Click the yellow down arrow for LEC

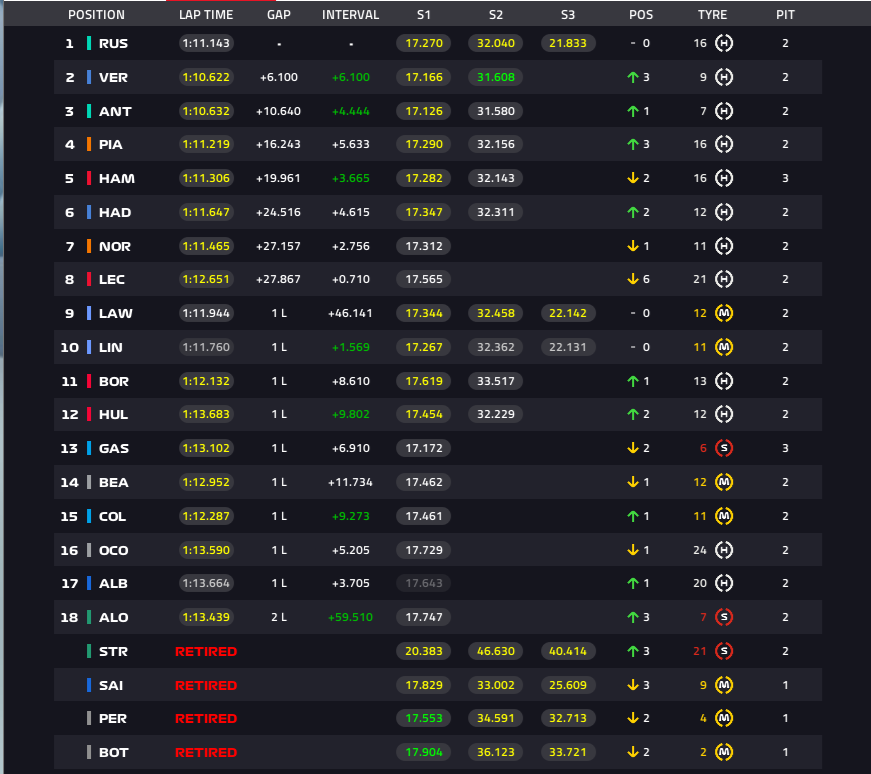(633, 279)
